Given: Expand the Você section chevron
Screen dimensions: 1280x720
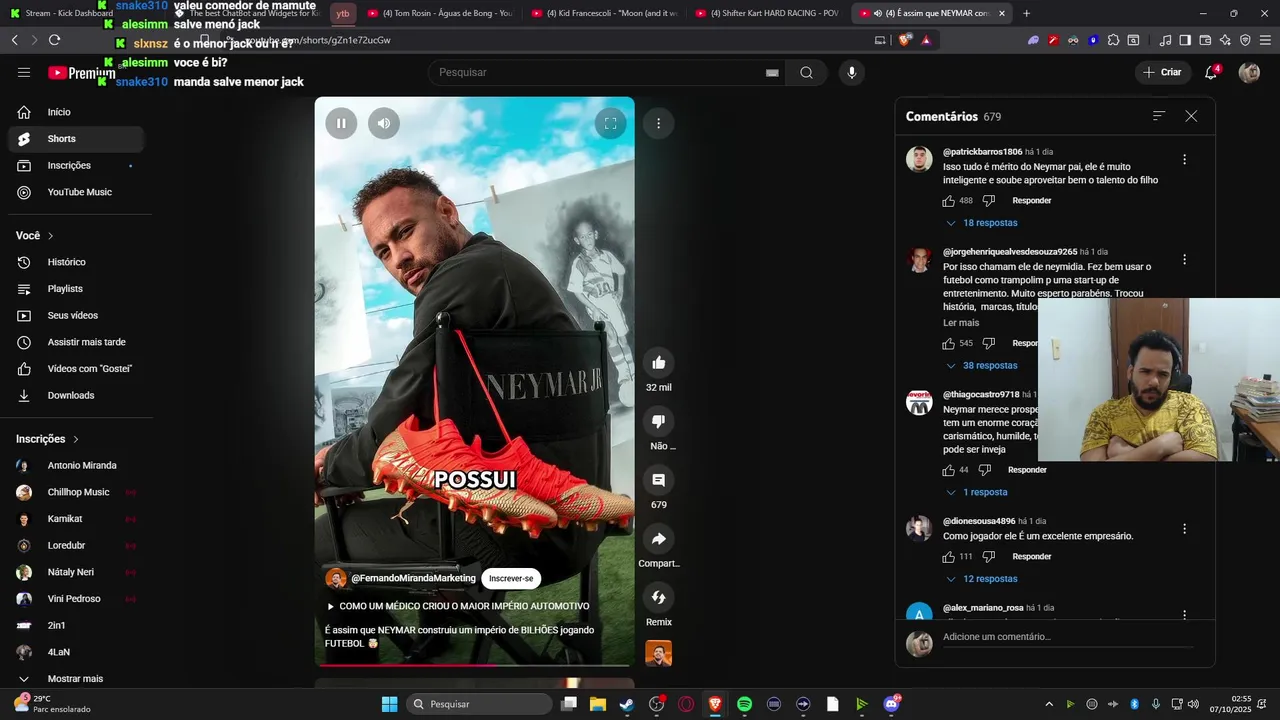Looking at the screenshot, I should [51, 236].
